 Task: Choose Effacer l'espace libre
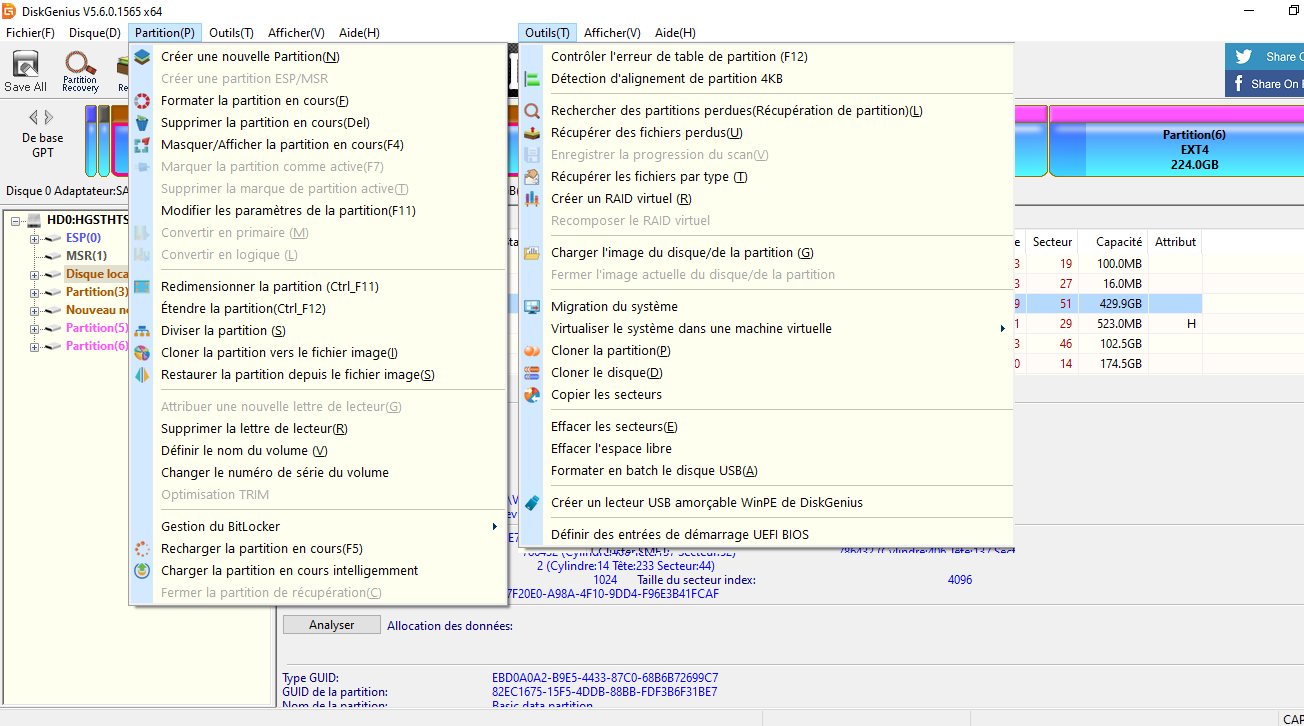[611, 449]
